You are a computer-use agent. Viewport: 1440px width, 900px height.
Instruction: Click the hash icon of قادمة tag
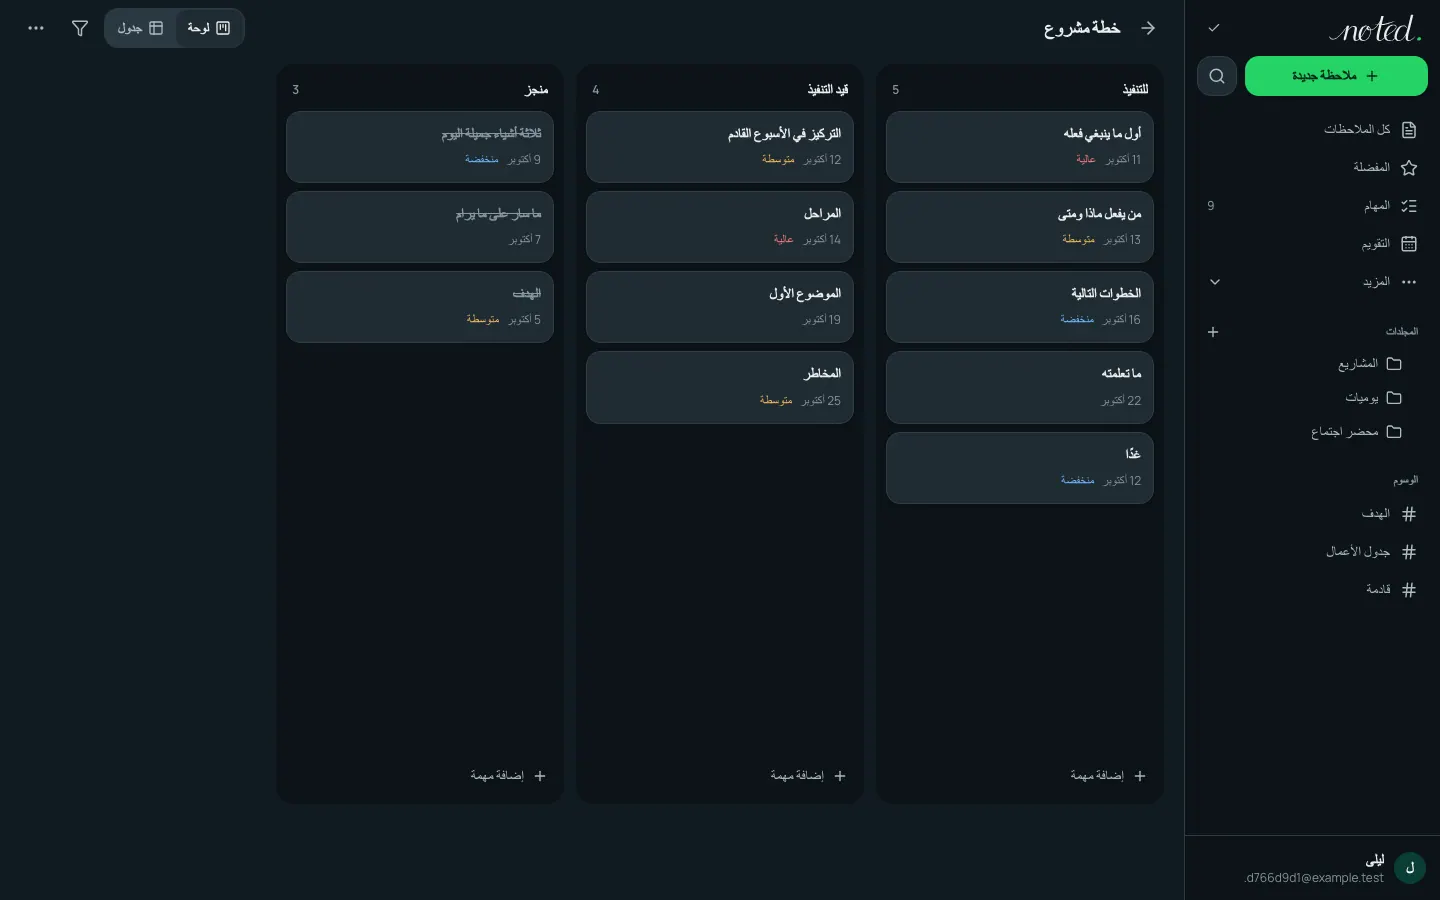(1409, 590)
